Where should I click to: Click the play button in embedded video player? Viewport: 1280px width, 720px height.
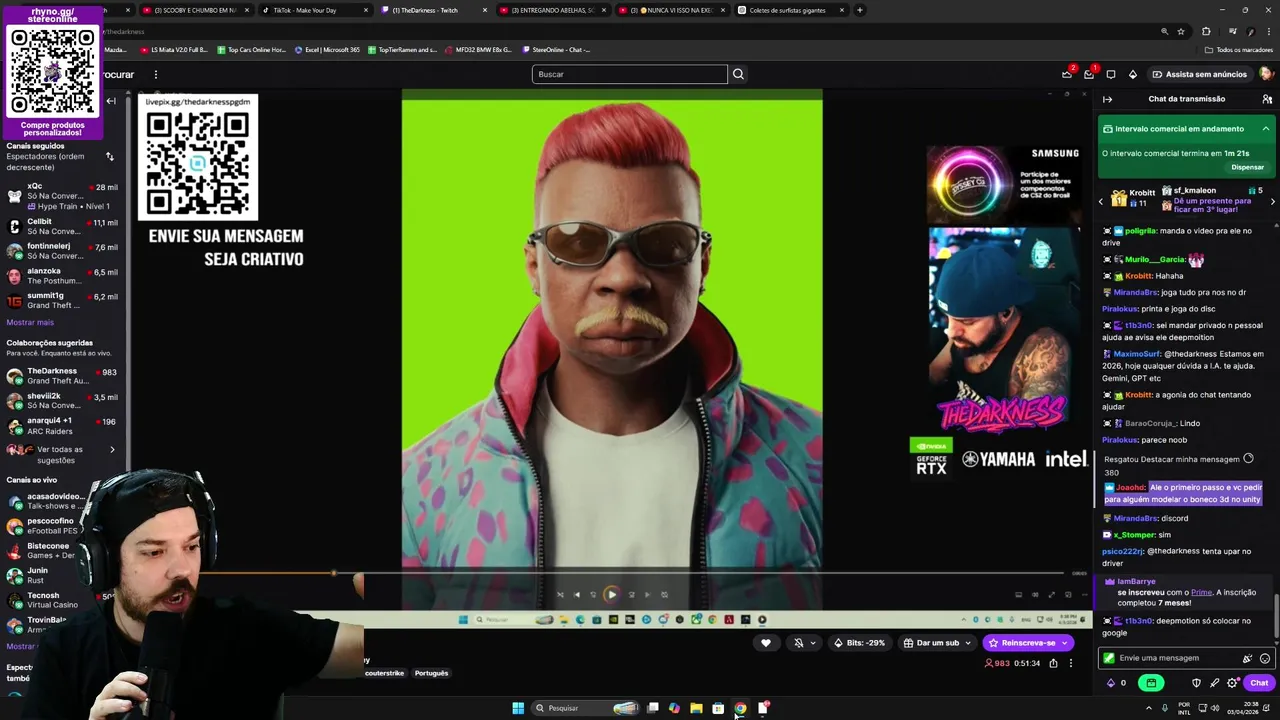pyautogui.click(x=612, y=594)
